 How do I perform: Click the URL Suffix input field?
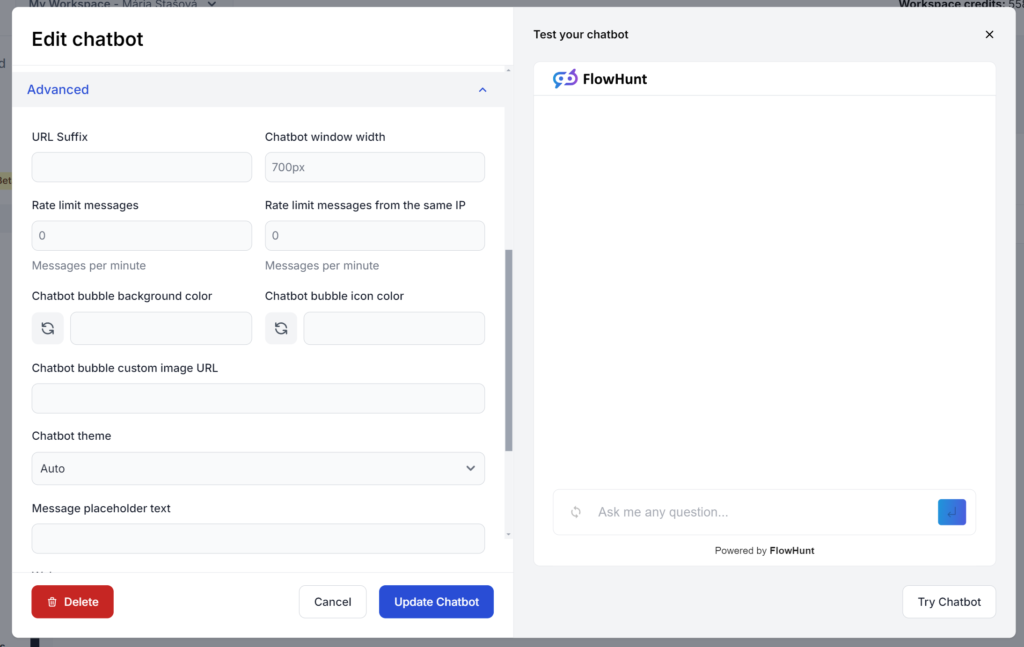pyautogui.click(x=142, y=167)
